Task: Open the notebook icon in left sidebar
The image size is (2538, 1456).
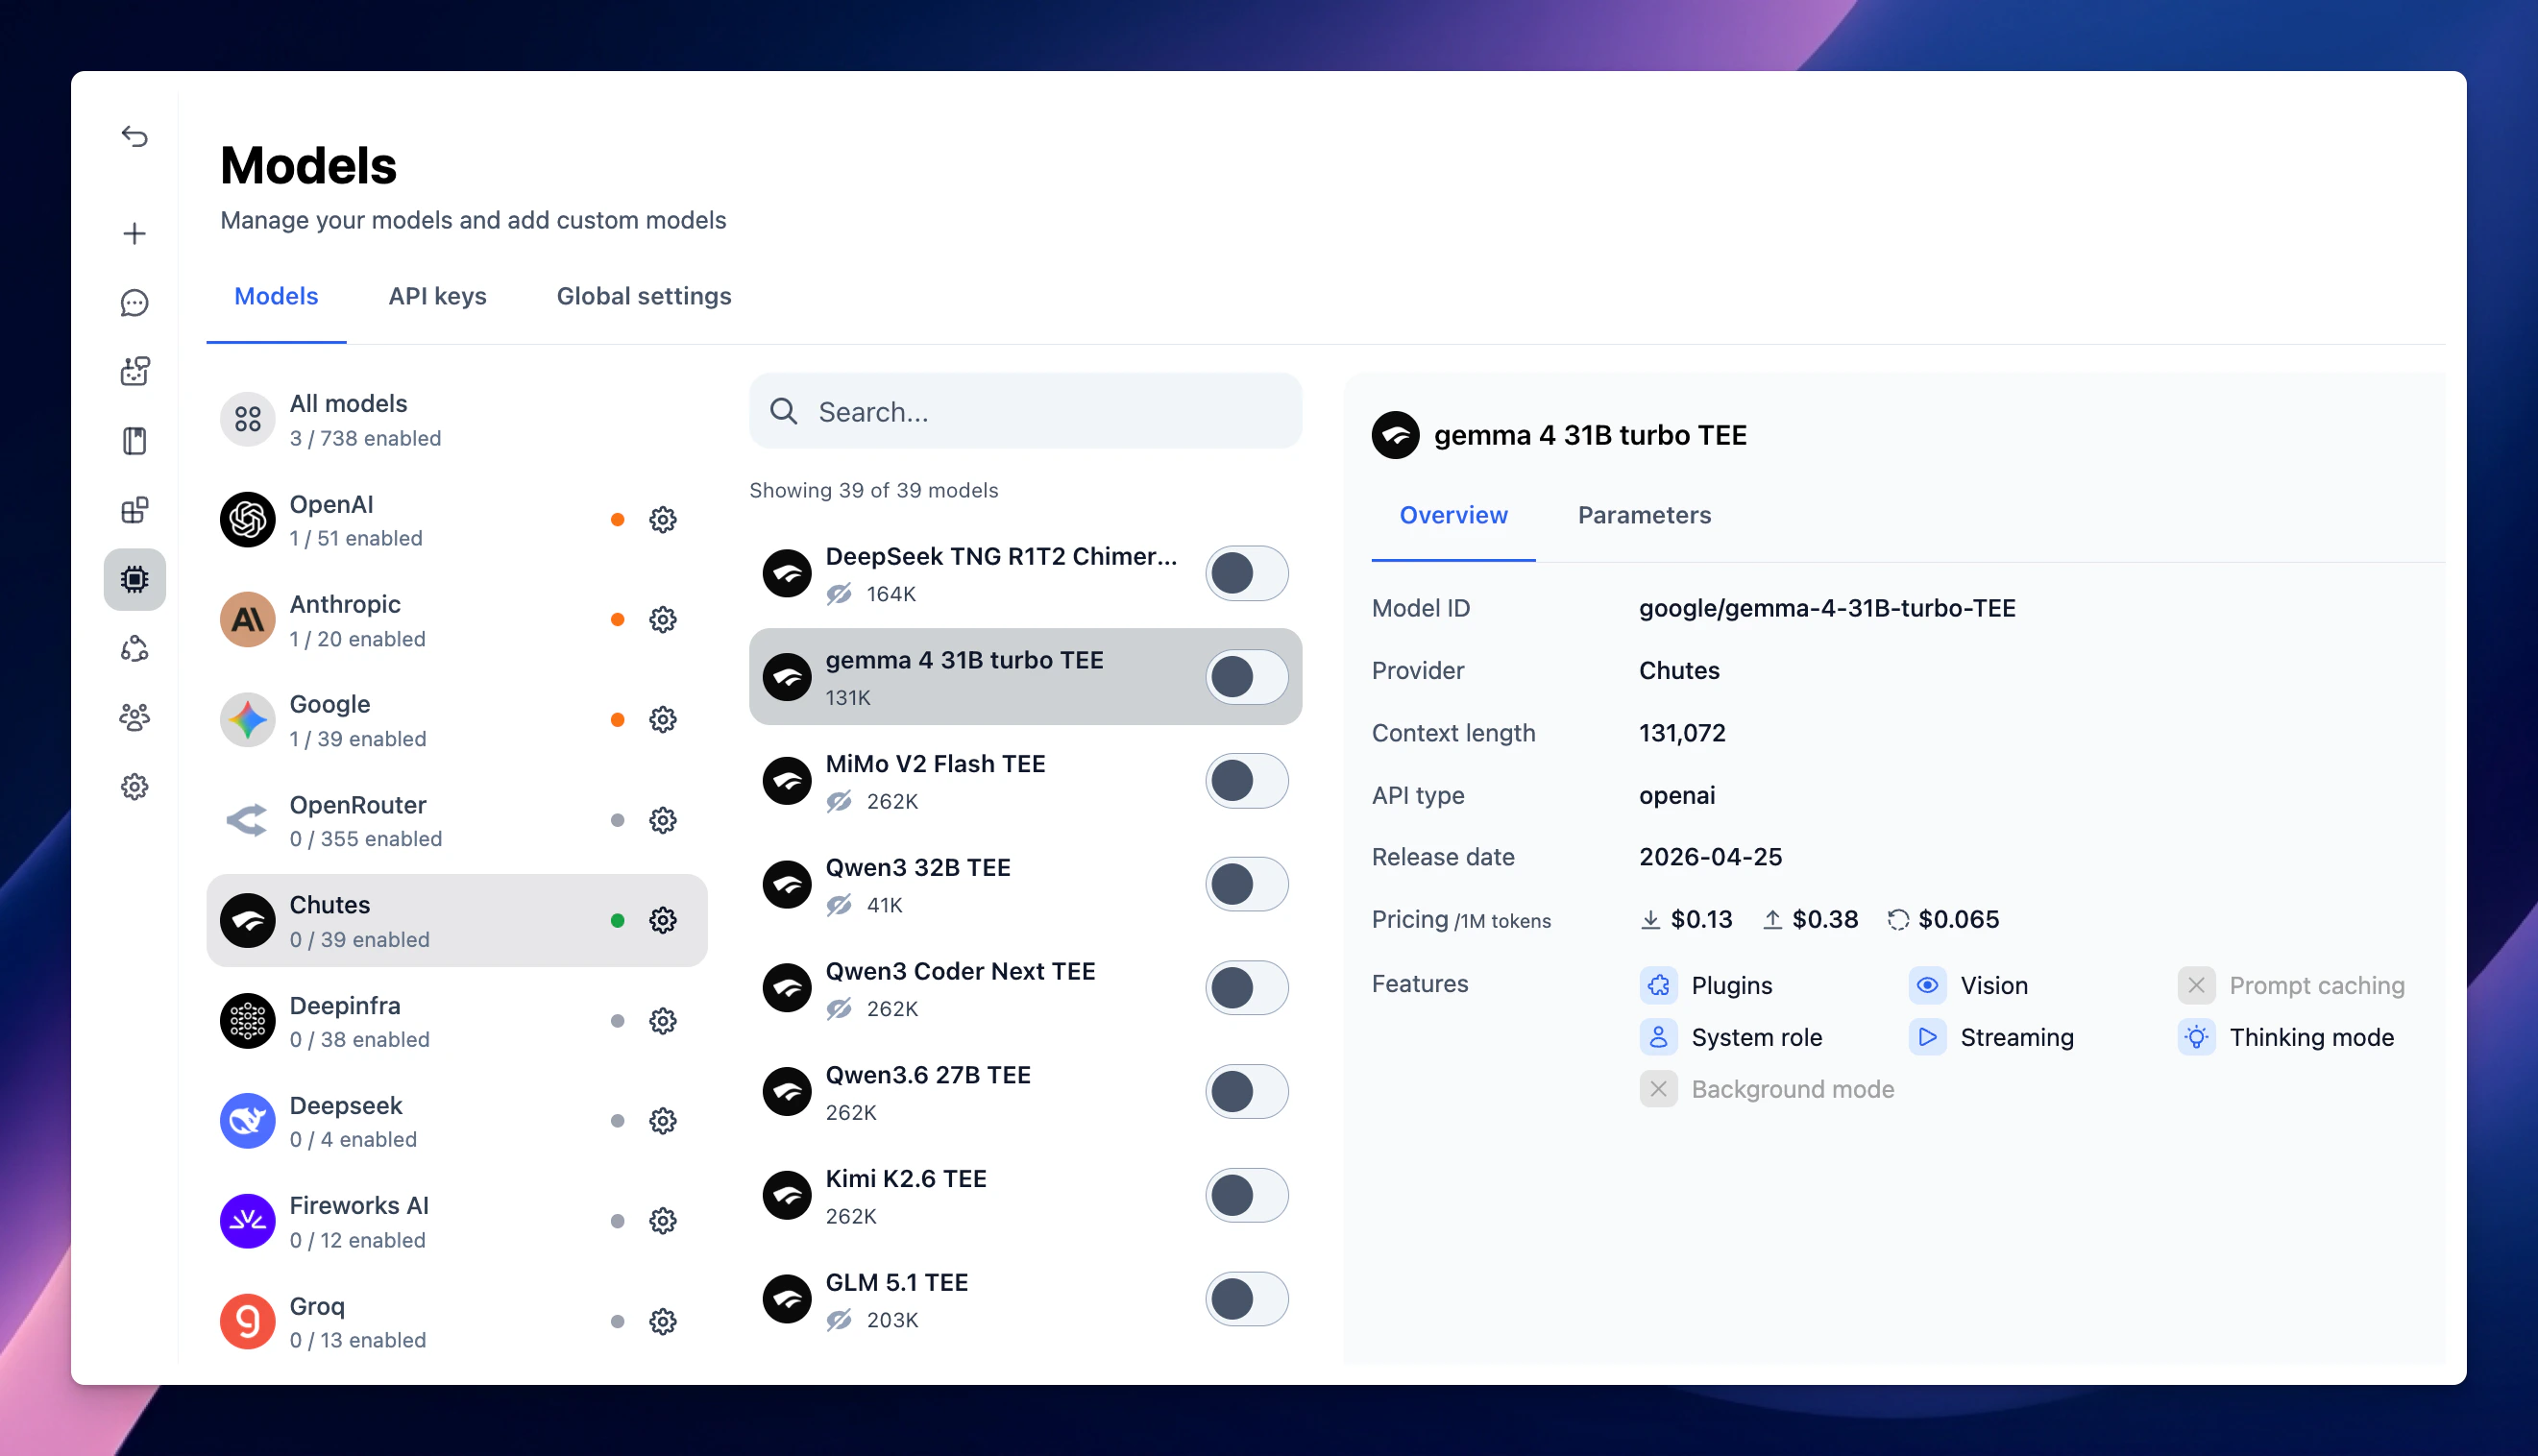Action: pos(135,441)
